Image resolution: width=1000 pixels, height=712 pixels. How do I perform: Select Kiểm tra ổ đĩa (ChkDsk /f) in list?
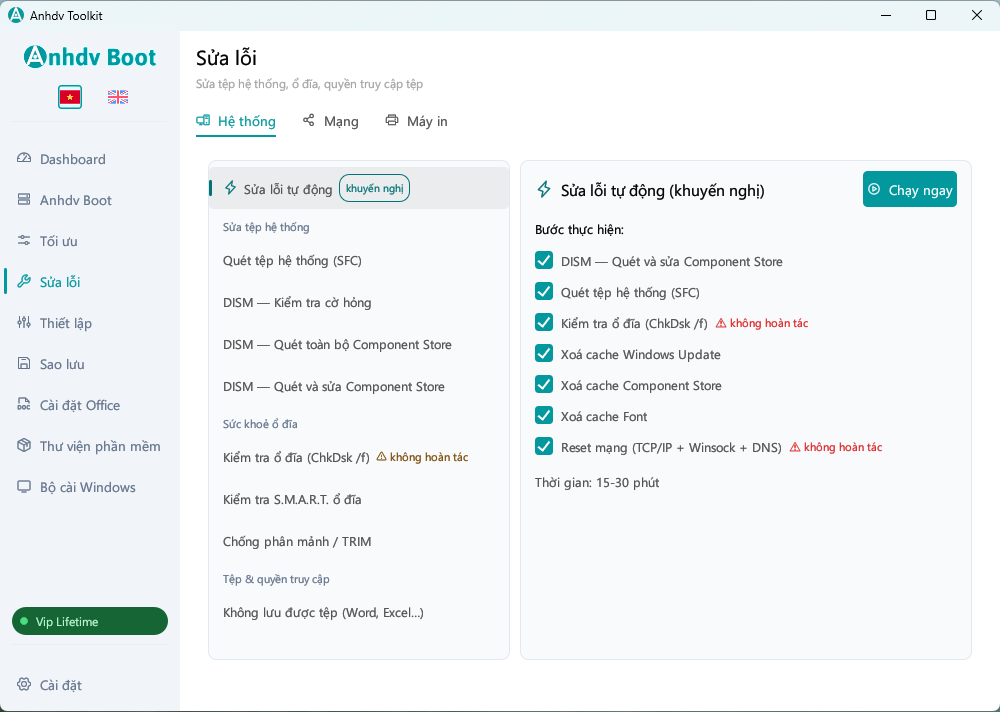click(359, 457)
